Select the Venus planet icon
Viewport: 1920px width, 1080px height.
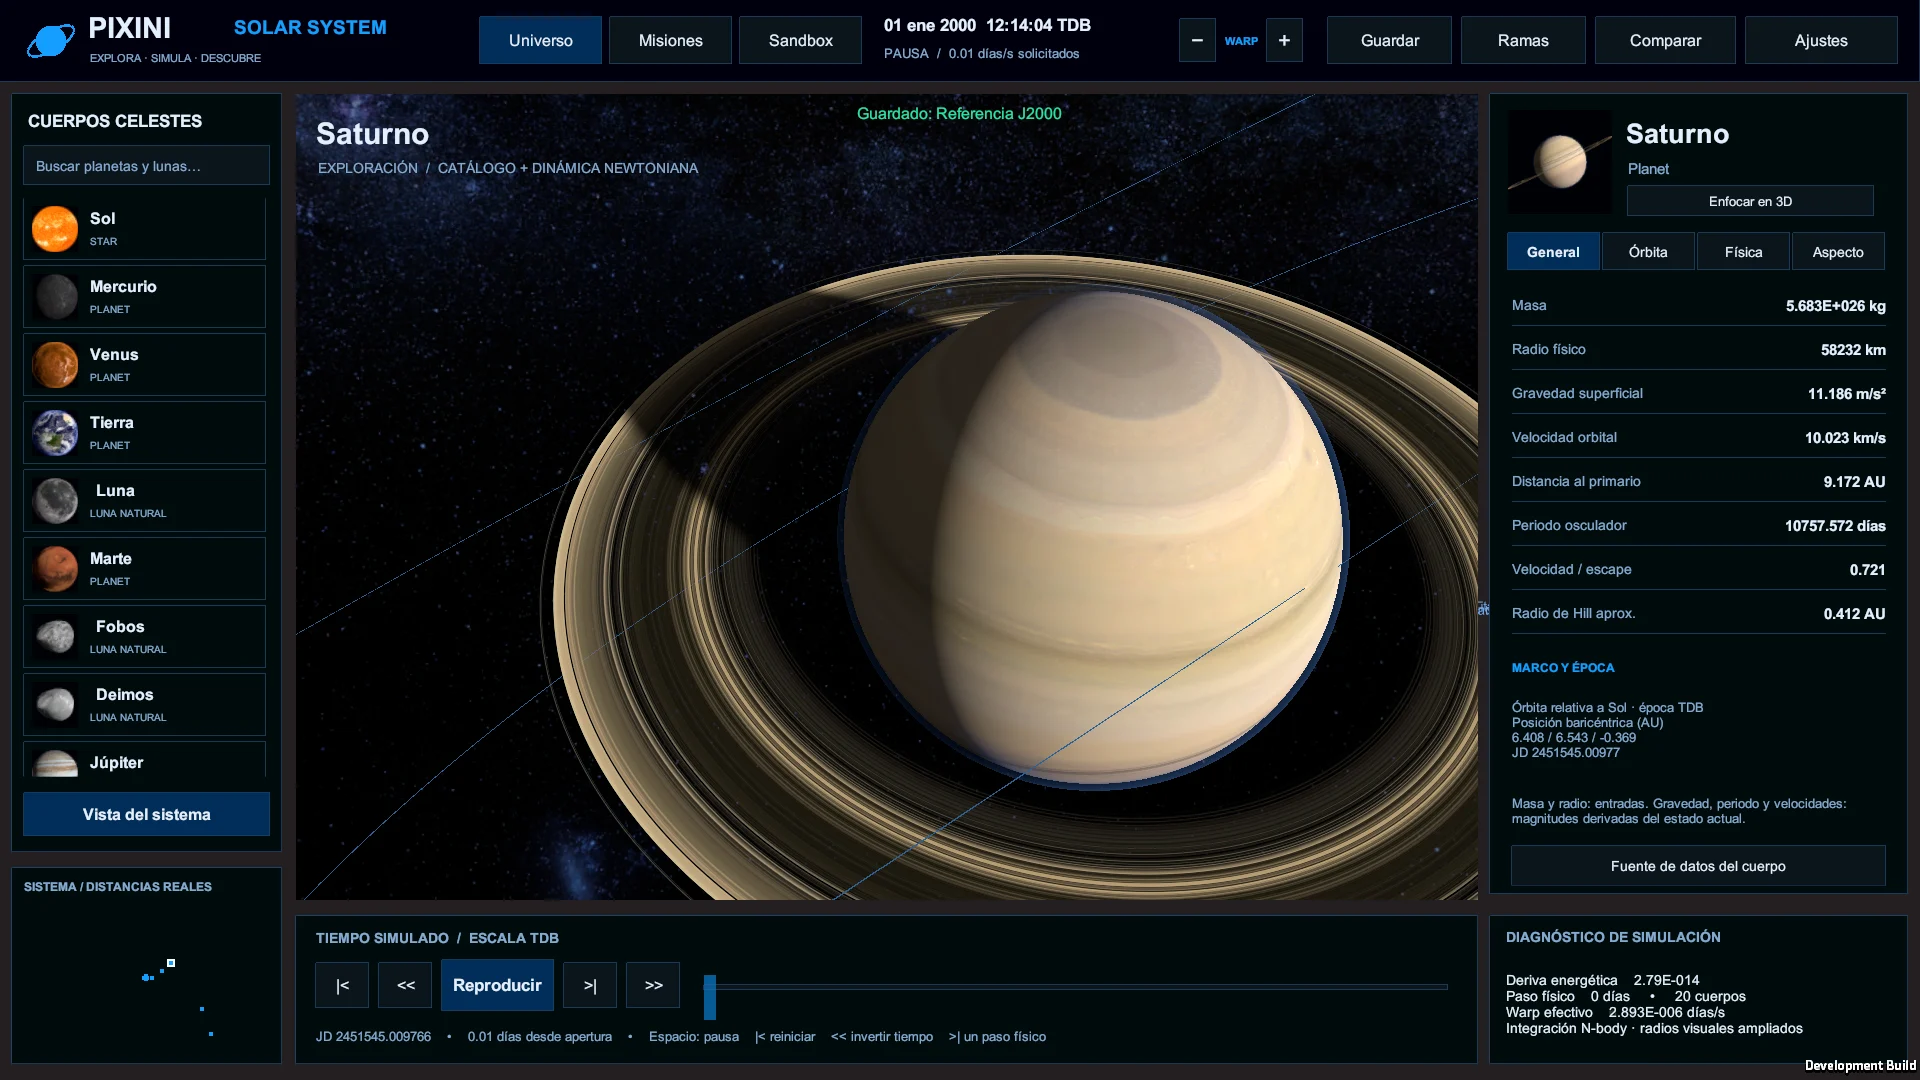pos(55,365)
